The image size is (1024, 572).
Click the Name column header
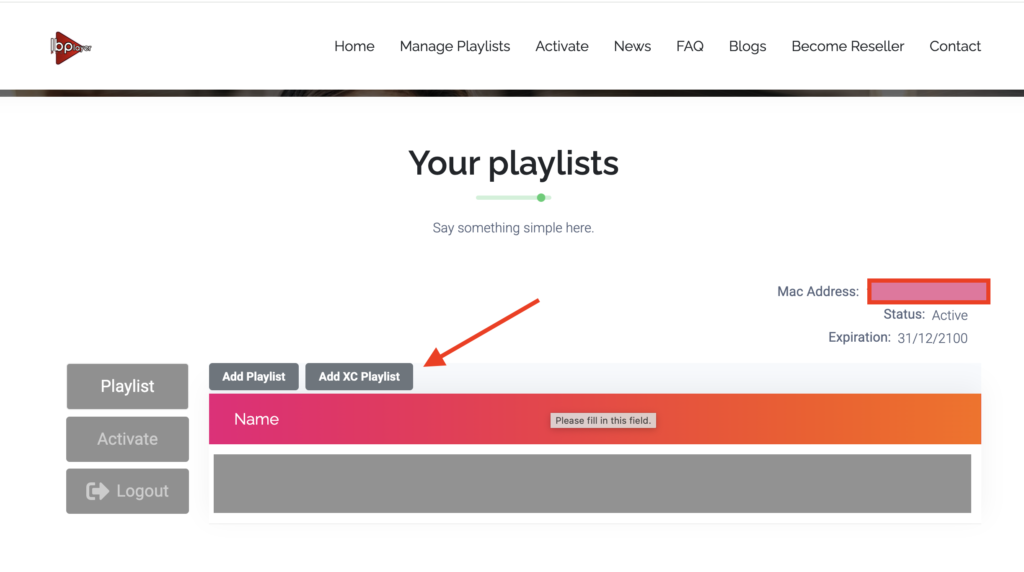coord(256,419)
